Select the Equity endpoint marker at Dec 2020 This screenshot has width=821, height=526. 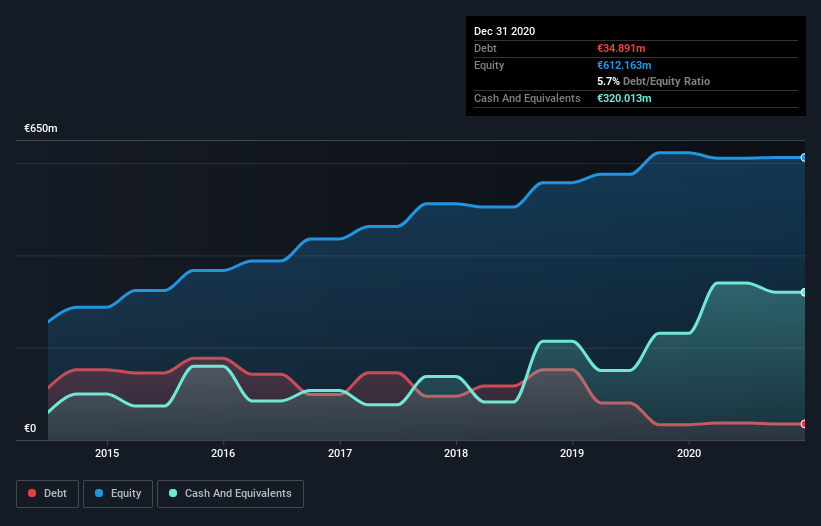click(x=804, y=158)
